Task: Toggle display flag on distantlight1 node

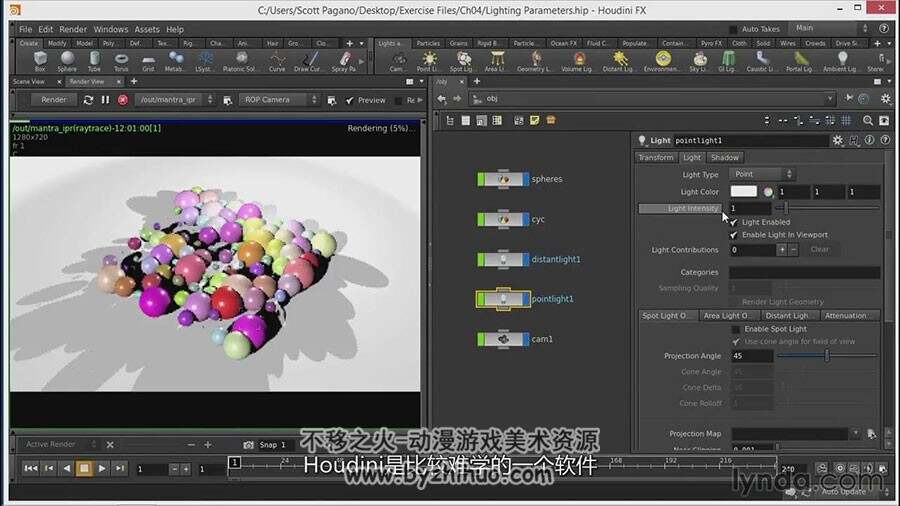Action: click(526, 259)
